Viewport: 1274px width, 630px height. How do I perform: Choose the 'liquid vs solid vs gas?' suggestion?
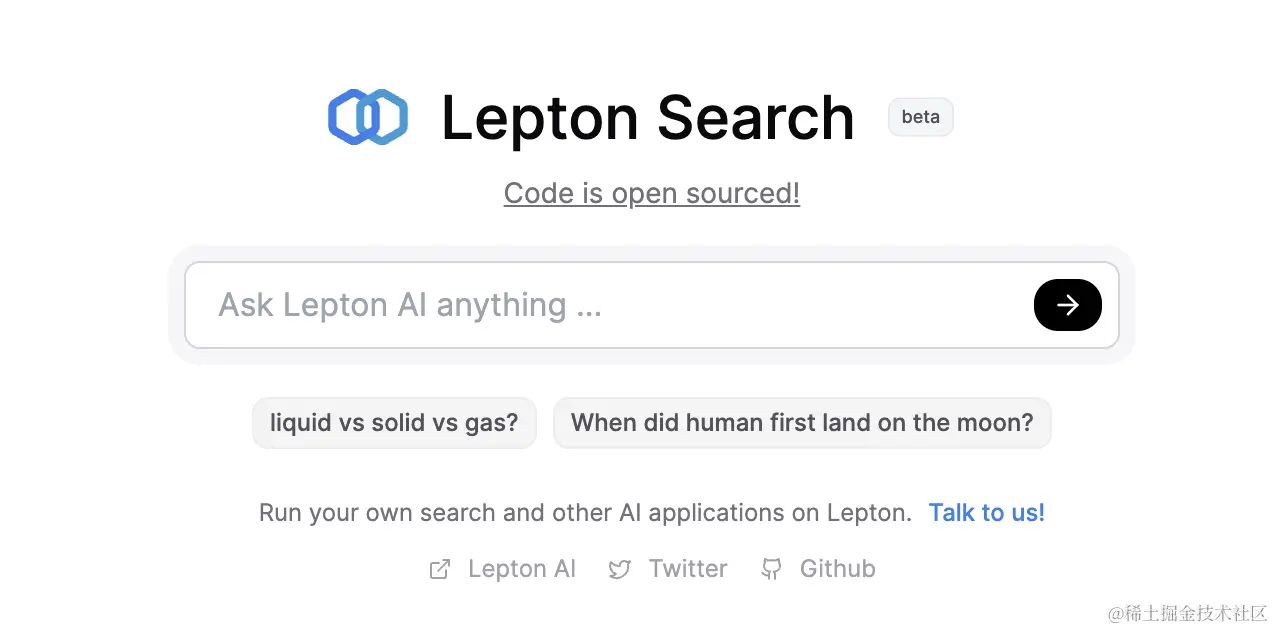(x=394, y=422)
